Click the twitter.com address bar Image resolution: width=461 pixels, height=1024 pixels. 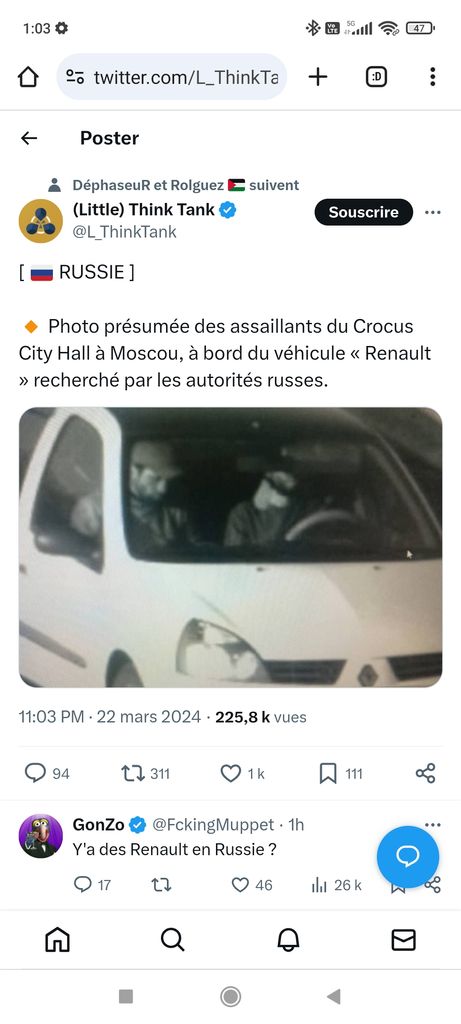(172, 77)
